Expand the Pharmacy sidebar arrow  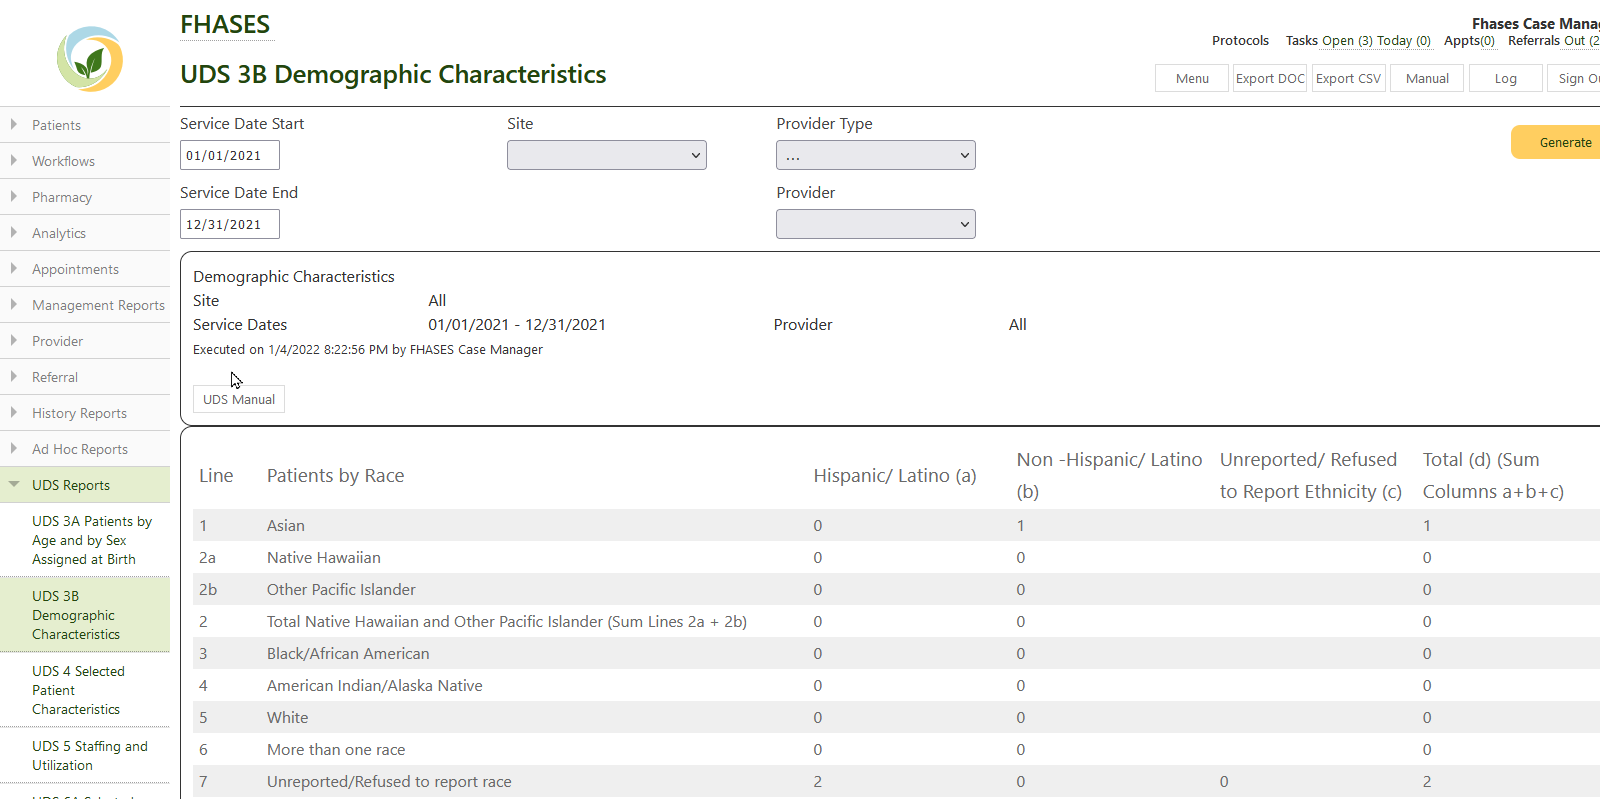tap(13, 196)
